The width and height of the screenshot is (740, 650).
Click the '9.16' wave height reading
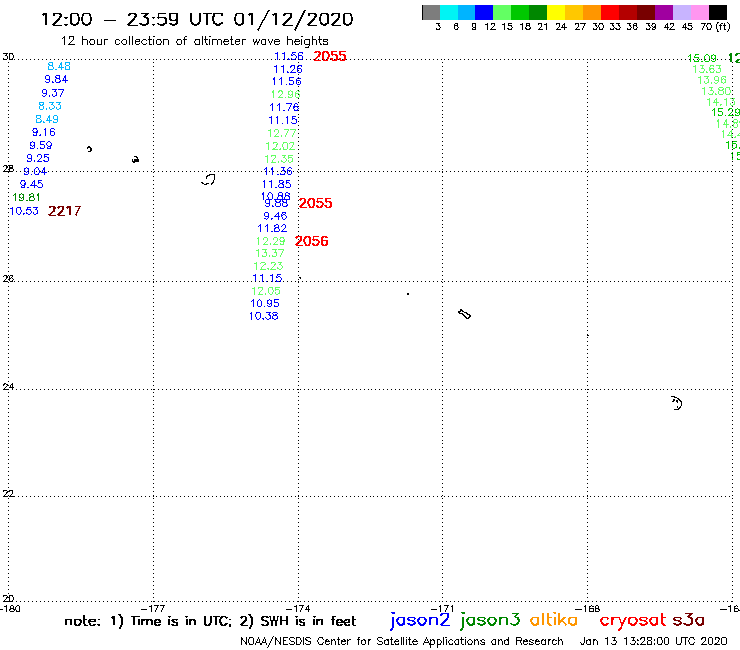click(44, 132)
